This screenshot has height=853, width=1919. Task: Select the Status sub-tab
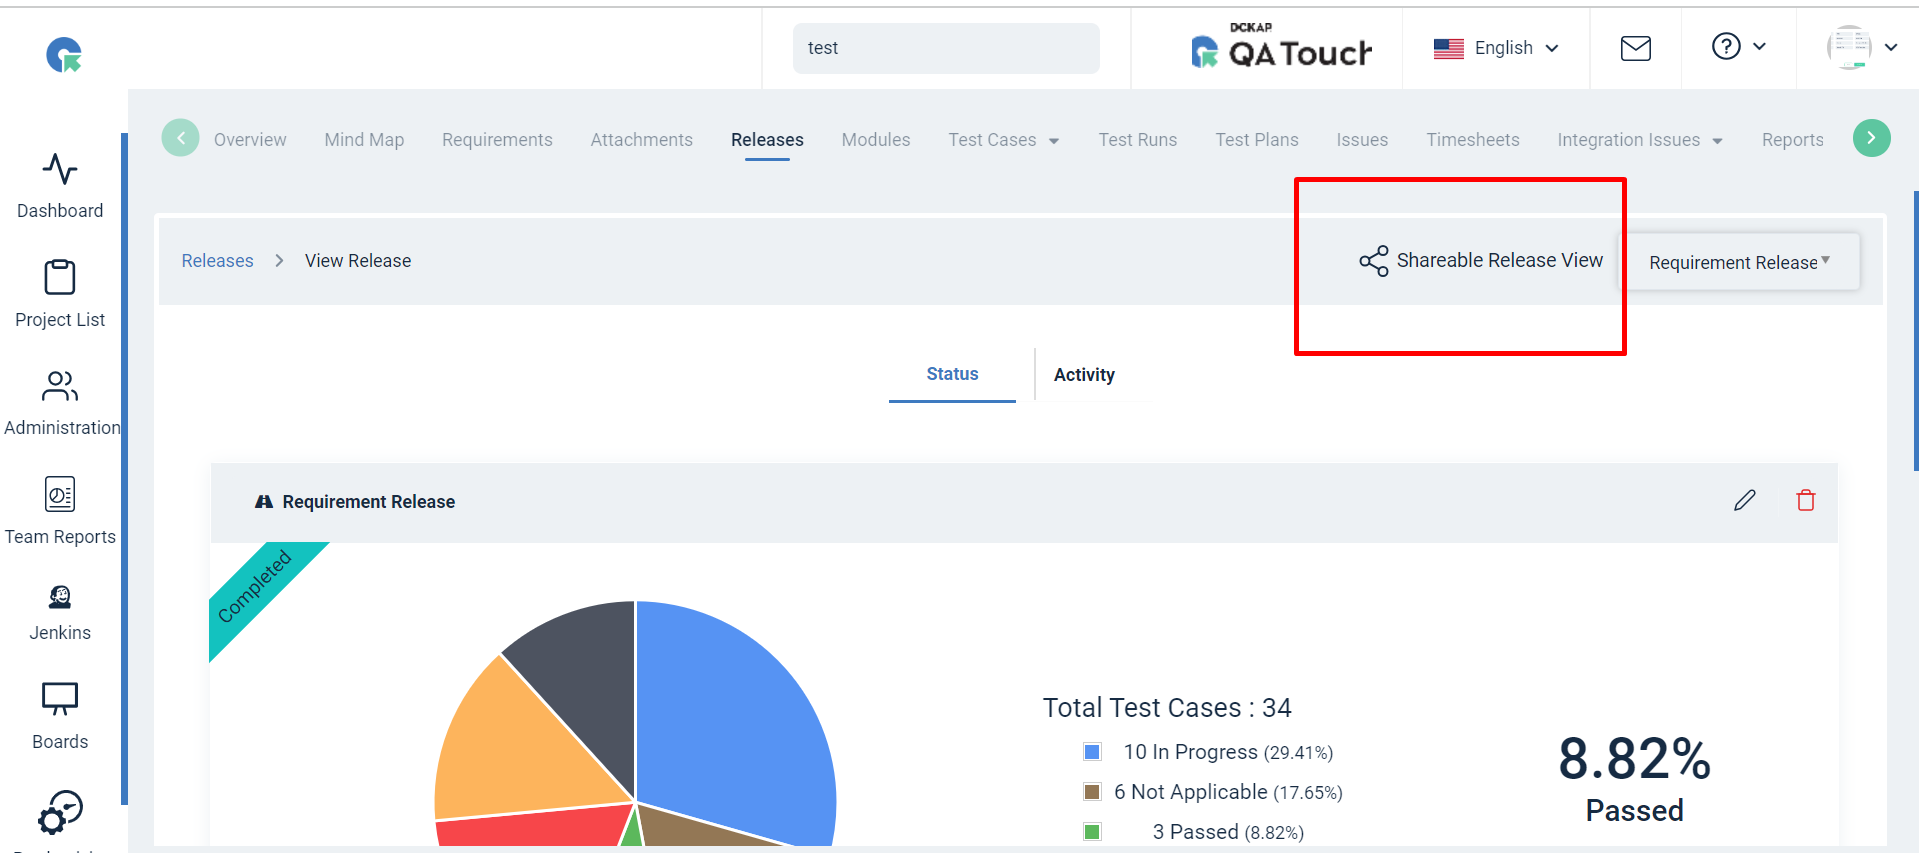point(952,374)
